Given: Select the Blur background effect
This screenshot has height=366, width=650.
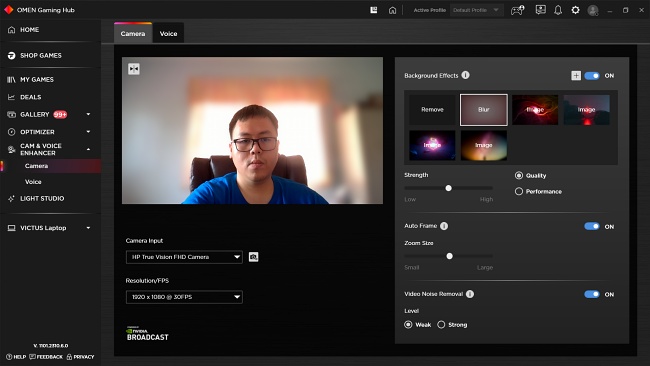Looking at the screenshot, I should point(484,110).
